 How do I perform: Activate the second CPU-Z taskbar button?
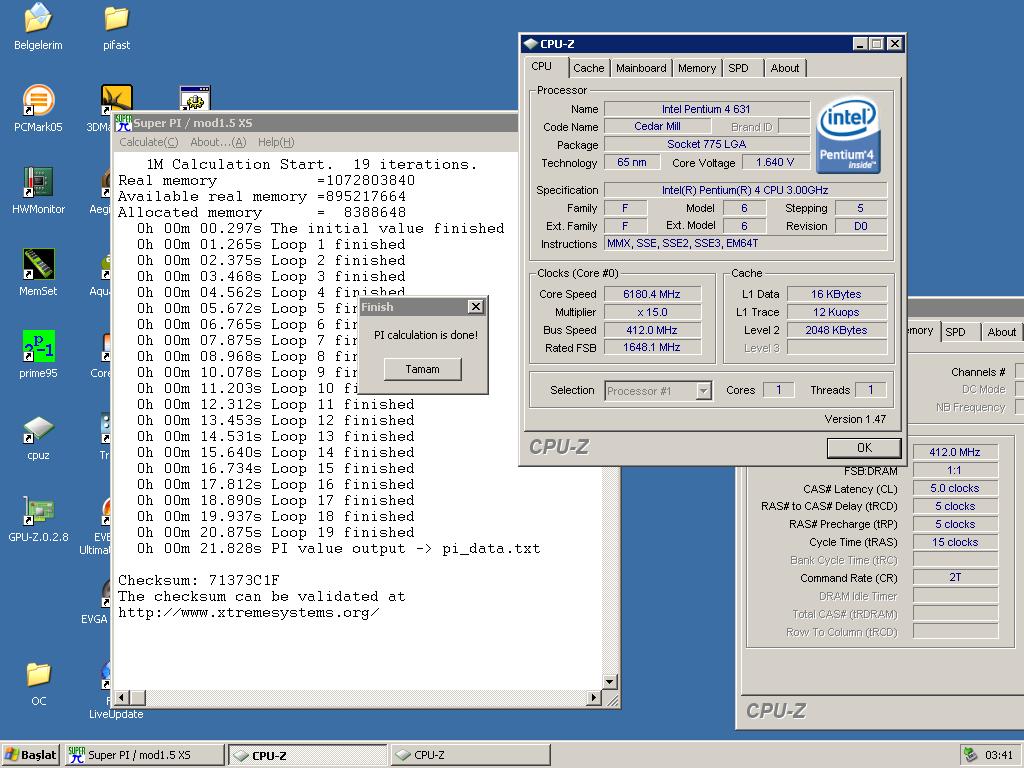[x=470, y=755]
